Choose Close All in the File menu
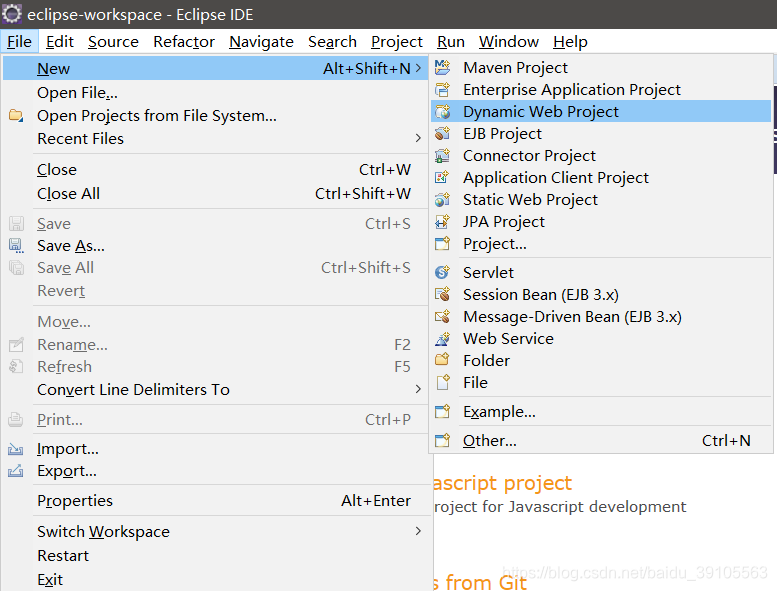 pyautogui.click(x=216, y=193)
